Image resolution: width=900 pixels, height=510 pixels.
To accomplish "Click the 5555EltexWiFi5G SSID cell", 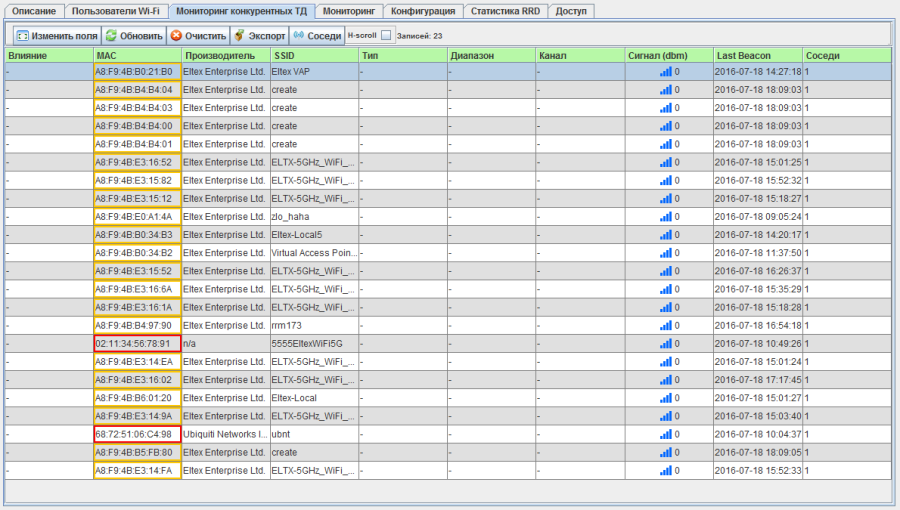I will [315, 344].
